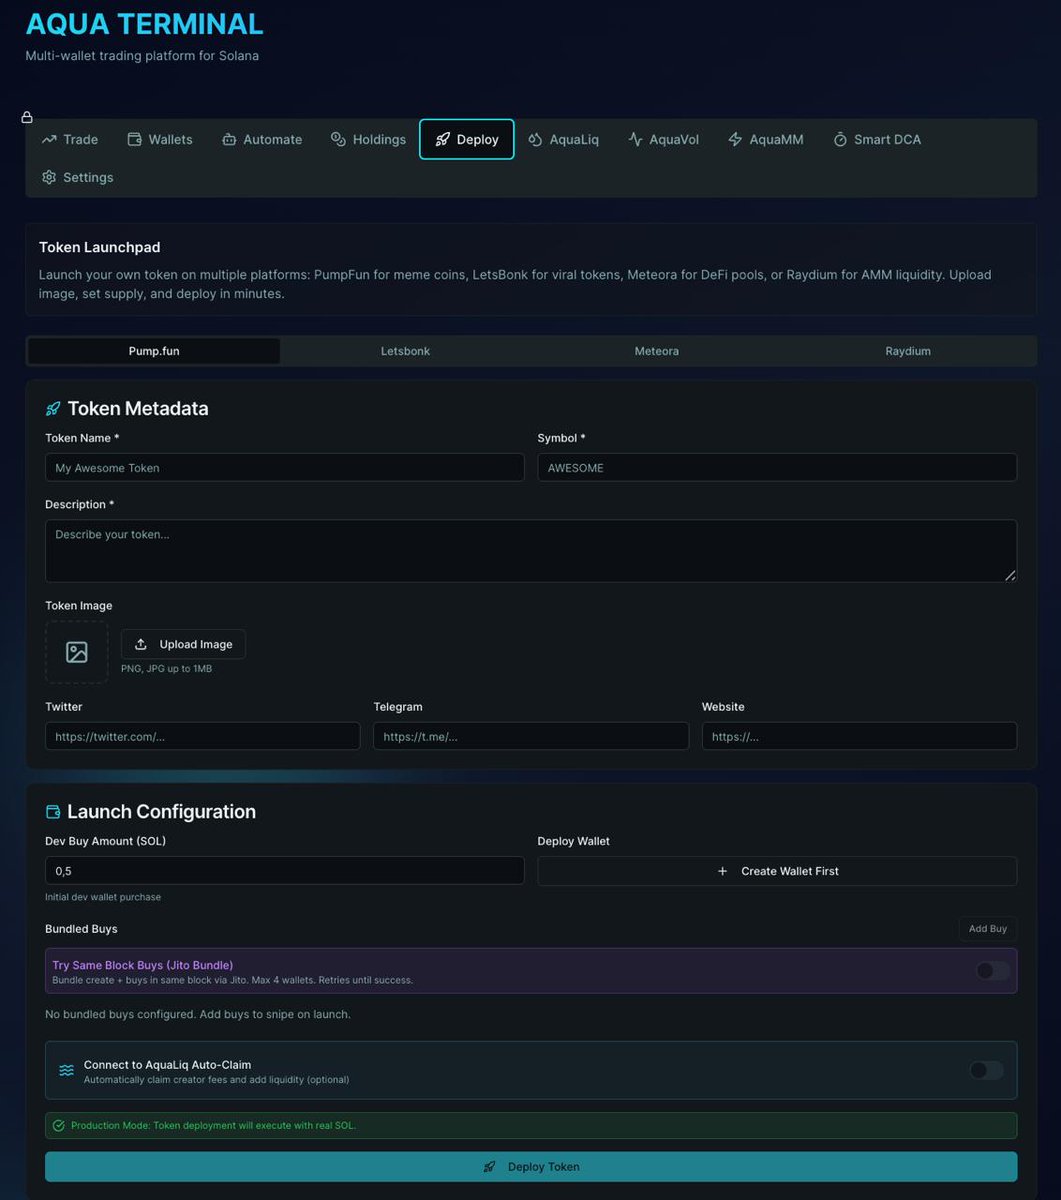
Task: Click the 'Bundled Buys' label
Action: (x=81, y=929)
